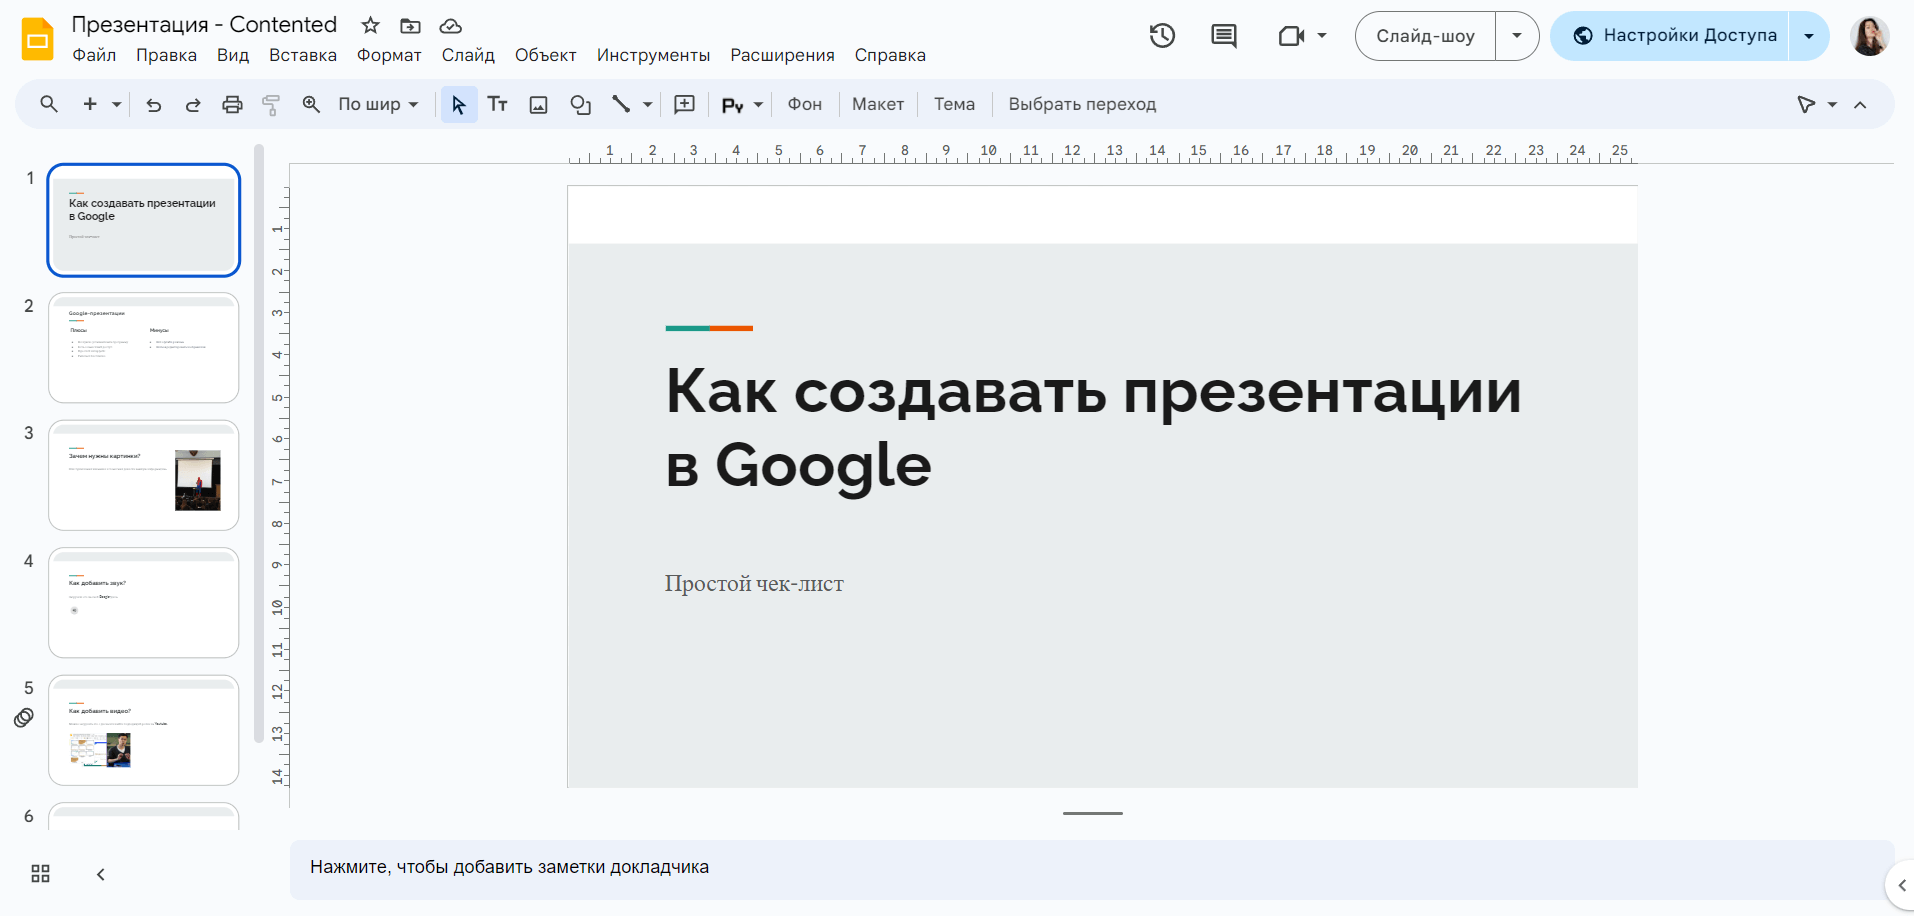Expand new slide layout dropdown arrow
Screen dimensions: 1914x916
tap(116, 104)
